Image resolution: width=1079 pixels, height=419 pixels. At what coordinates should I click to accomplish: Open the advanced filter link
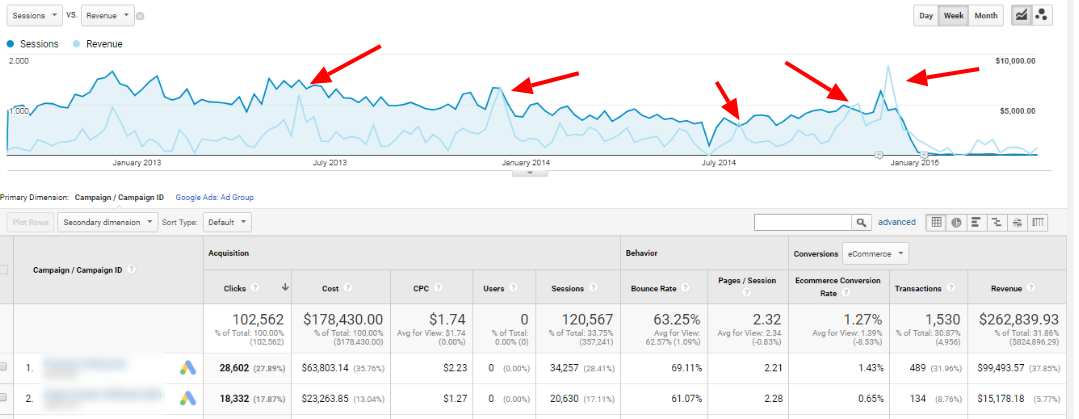point(897,222)
